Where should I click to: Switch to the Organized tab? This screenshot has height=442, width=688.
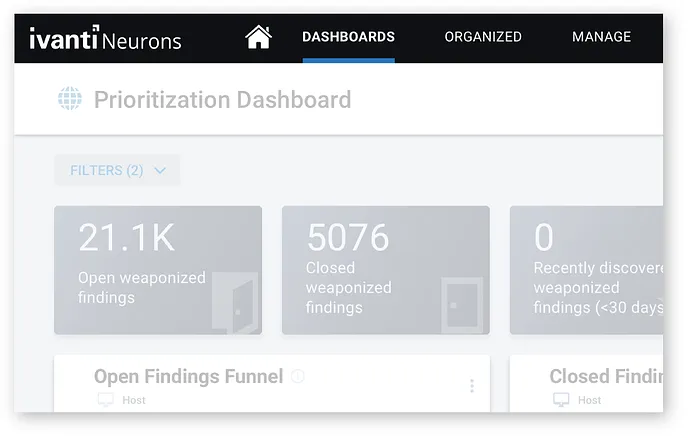(483, 37)
